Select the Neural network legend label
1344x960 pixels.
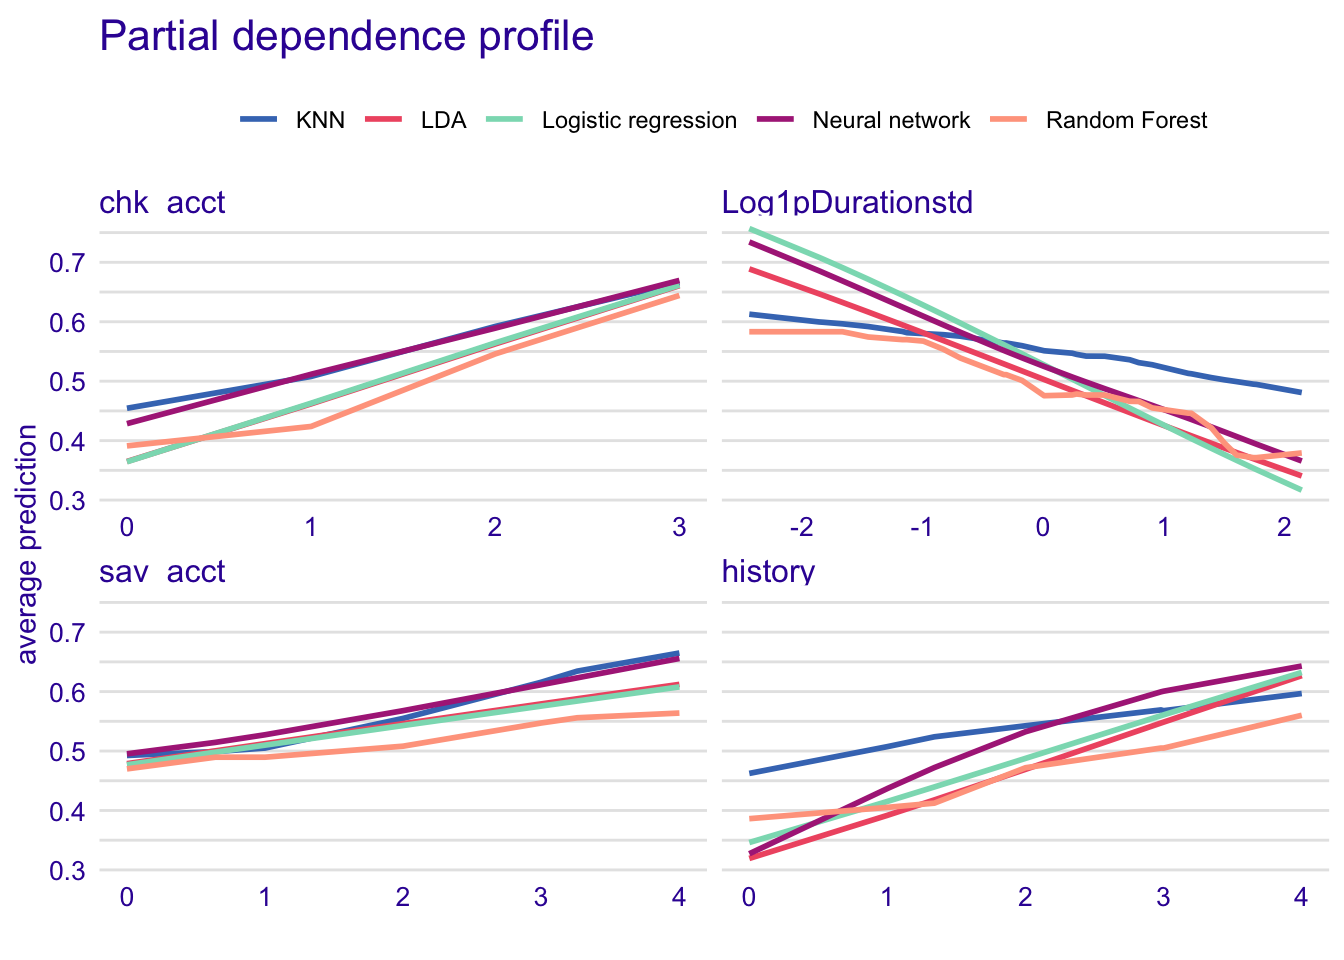pos(891,121)
